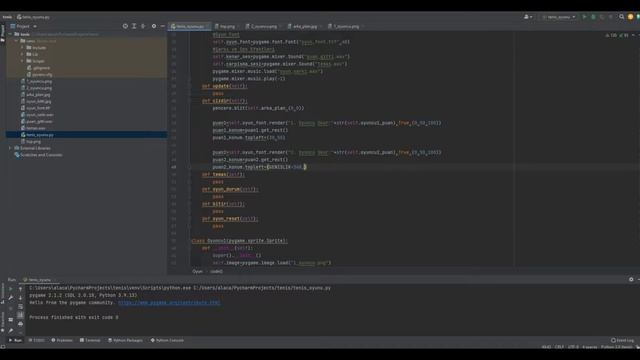Select Scratches and Consoles node
Viewport: 640px width, 360px height.
pyautogui.click(x=38, y=155)
